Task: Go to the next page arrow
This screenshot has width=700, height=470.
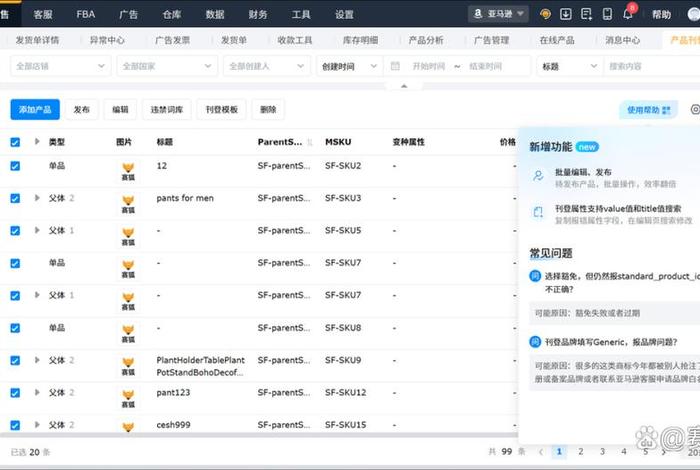Action: (663, 452)
